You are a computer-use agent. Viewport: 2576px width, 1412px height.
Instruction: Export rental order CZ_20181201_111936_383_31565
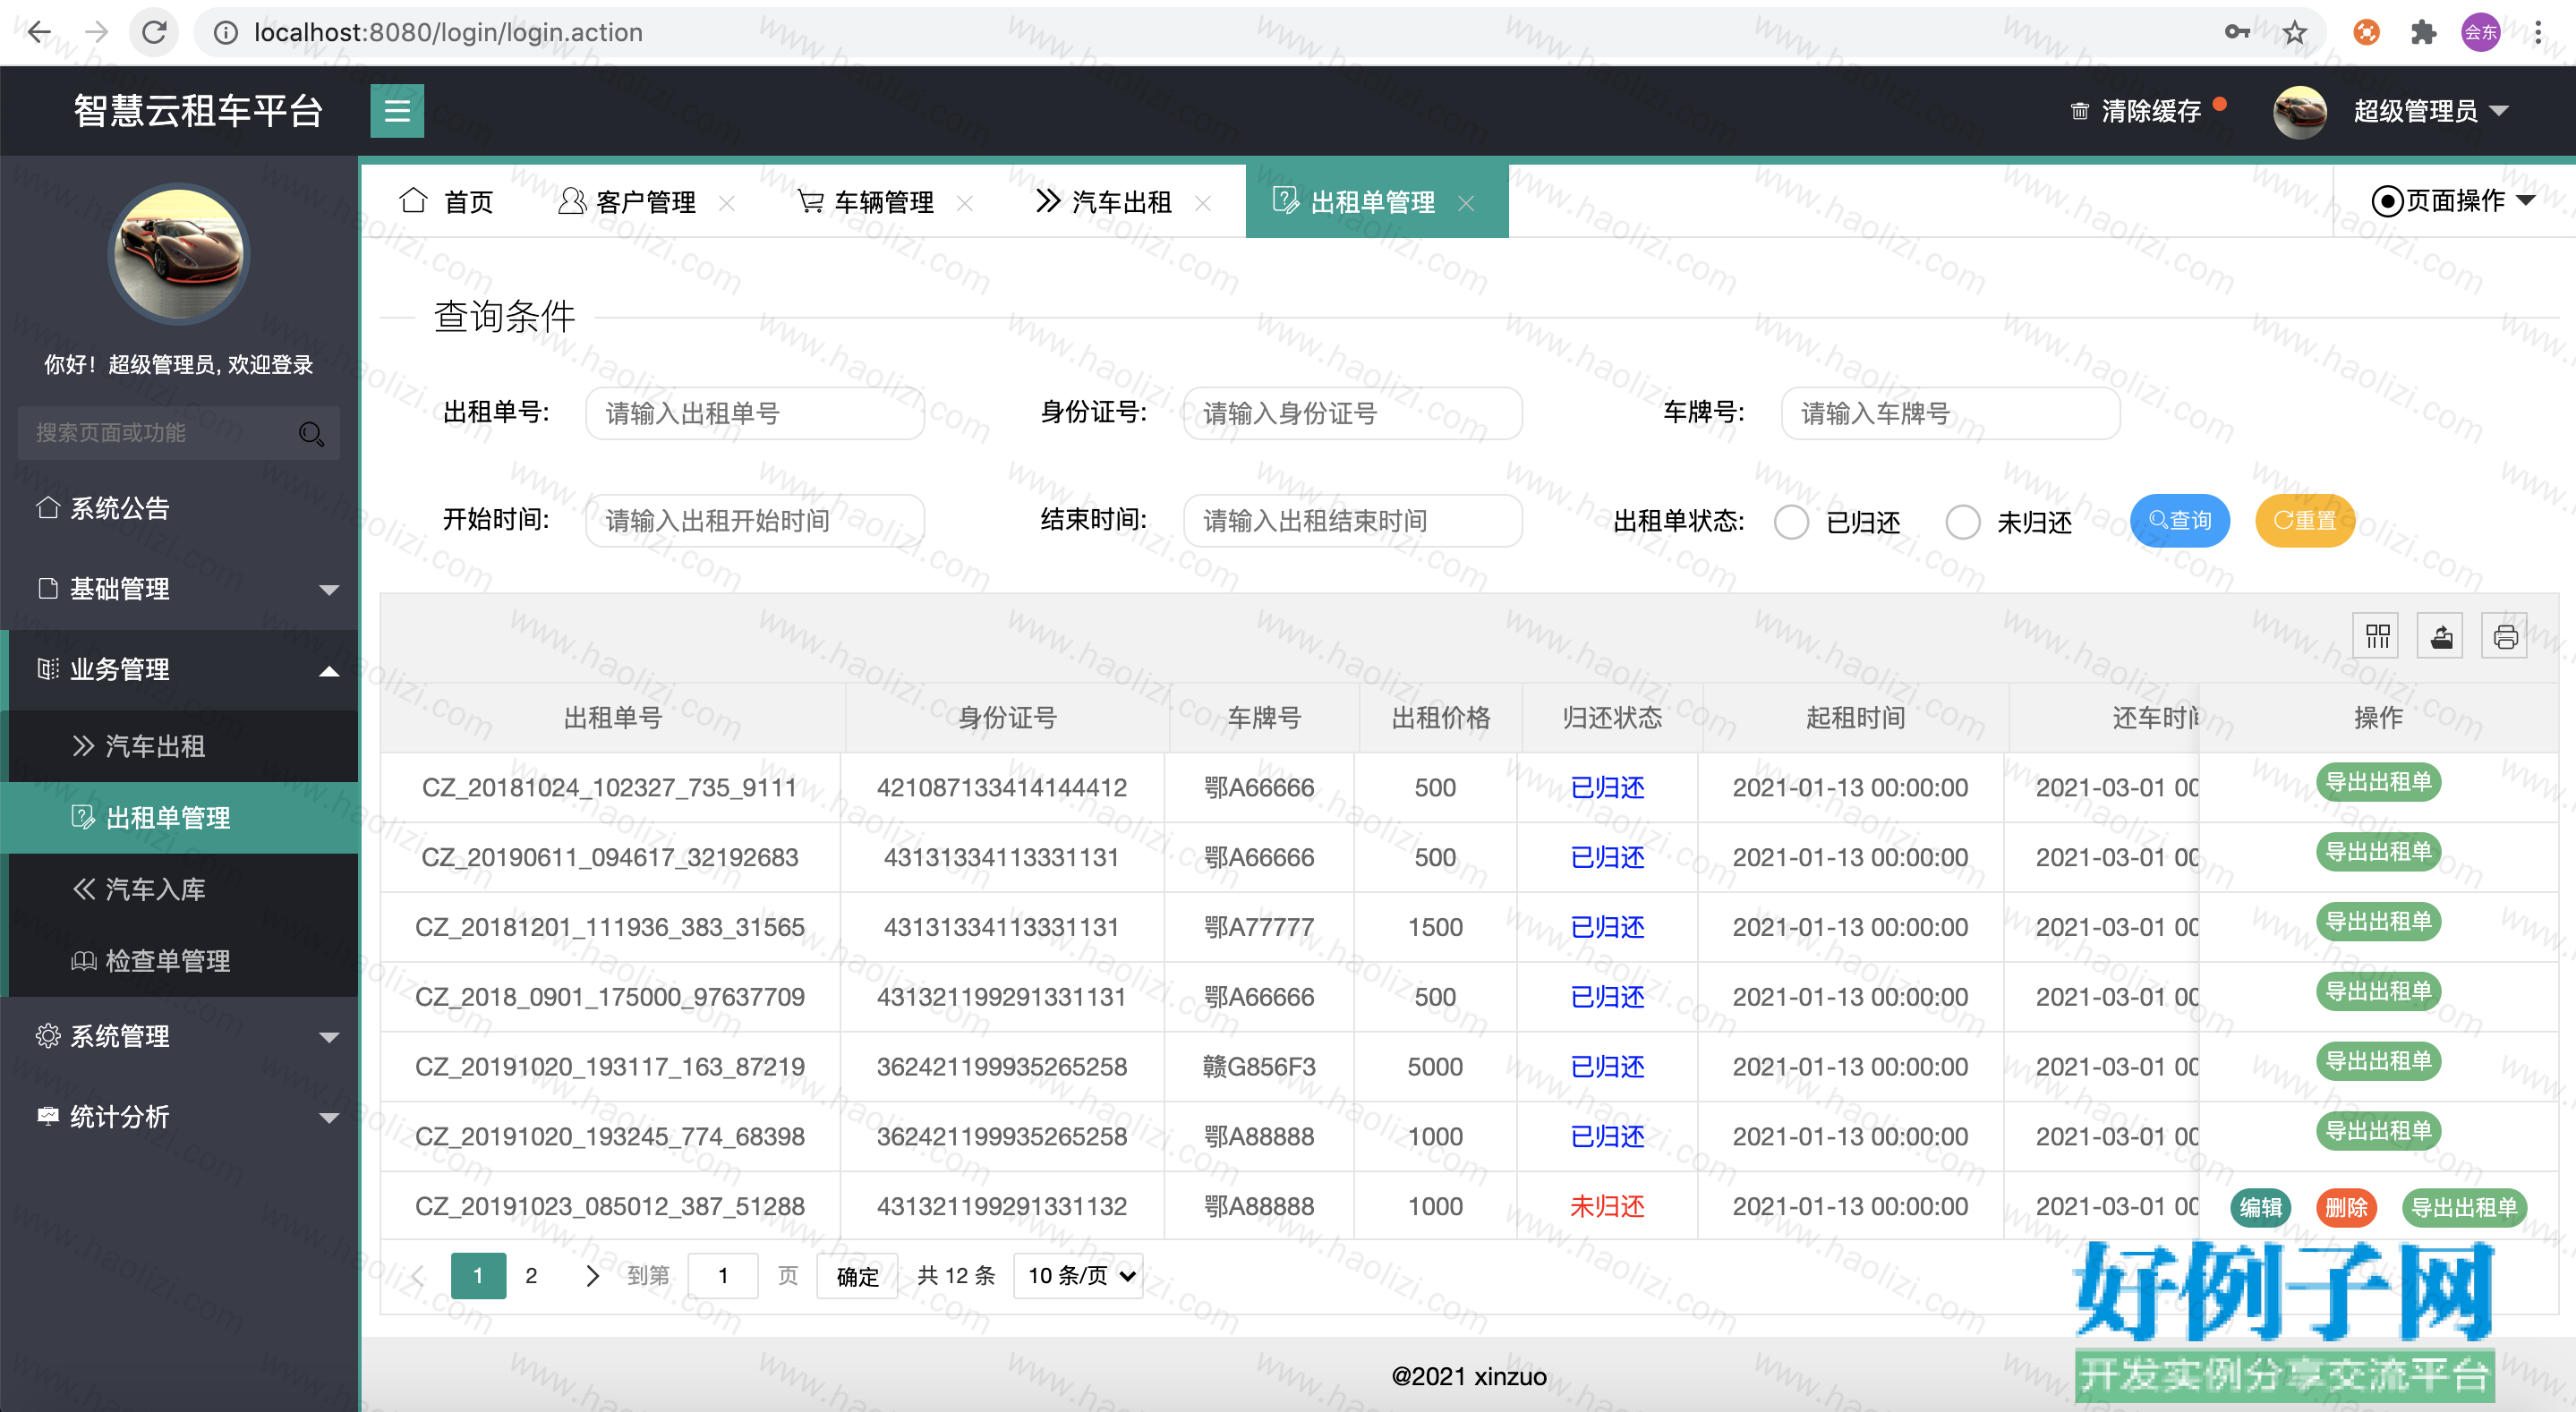pos(2378,921)
